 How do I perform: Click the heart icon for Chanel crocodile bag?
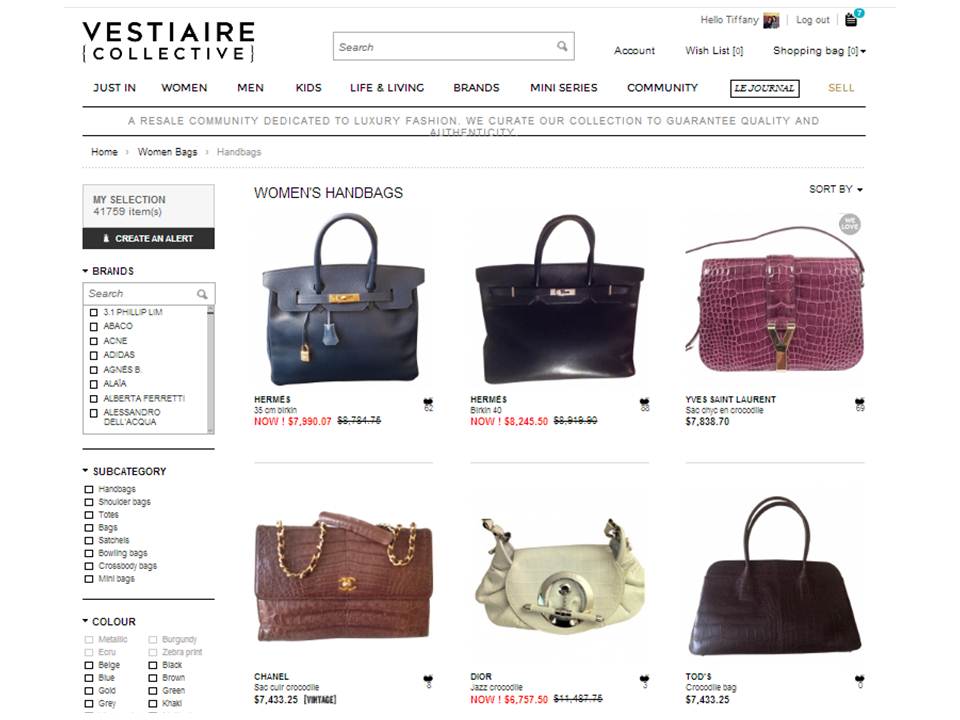(428, 679)
